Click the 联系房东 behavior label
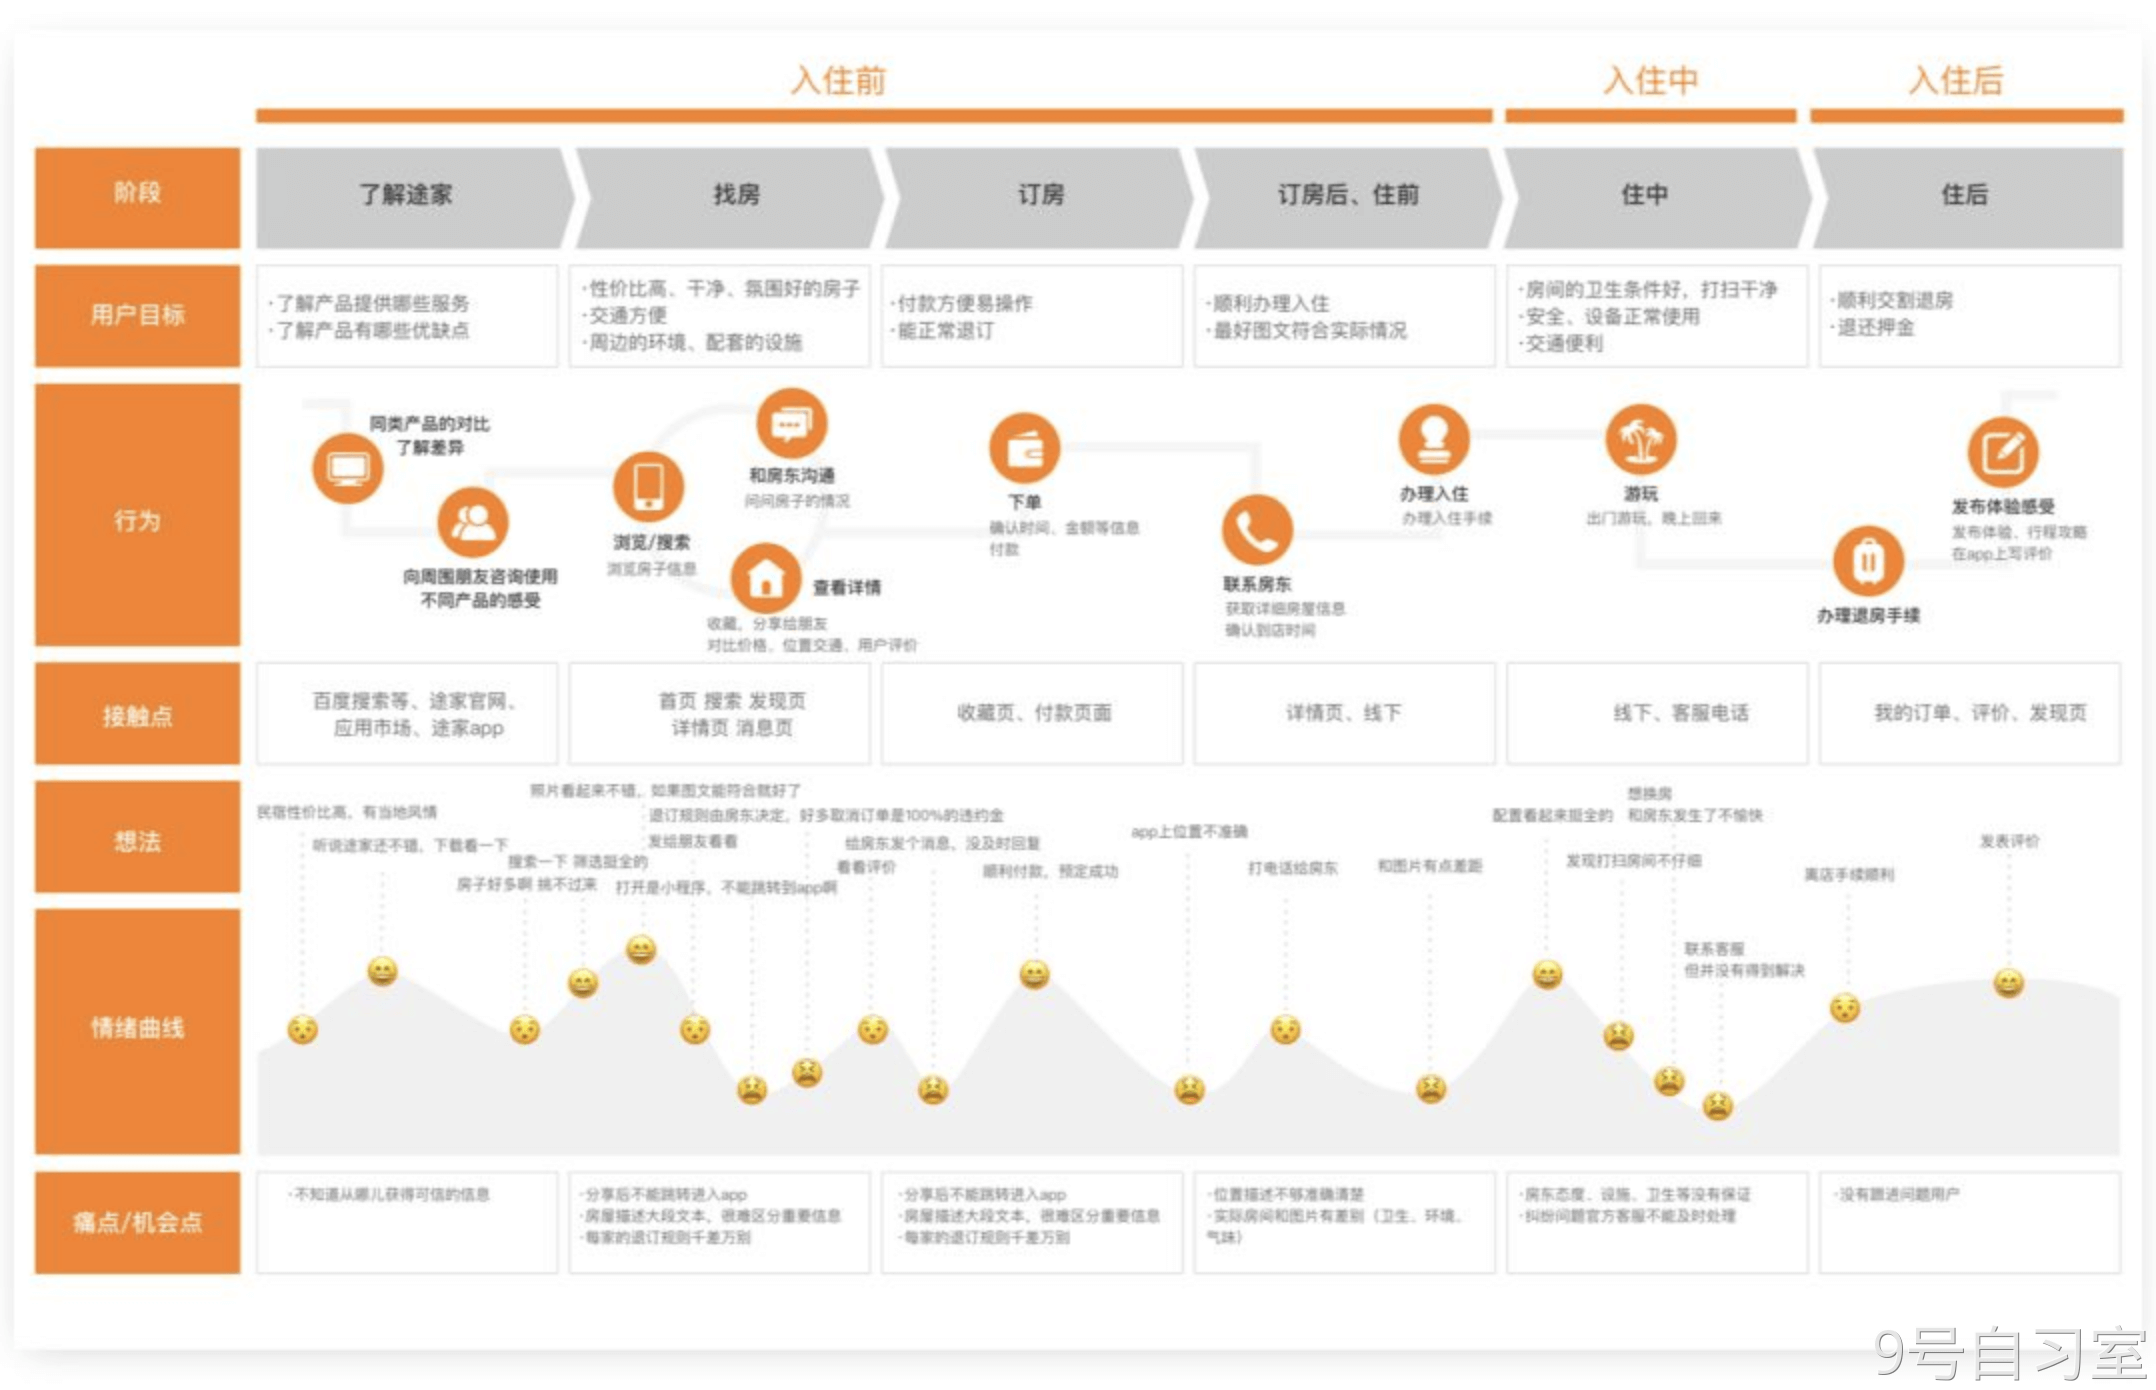 tap(1257, 583)
